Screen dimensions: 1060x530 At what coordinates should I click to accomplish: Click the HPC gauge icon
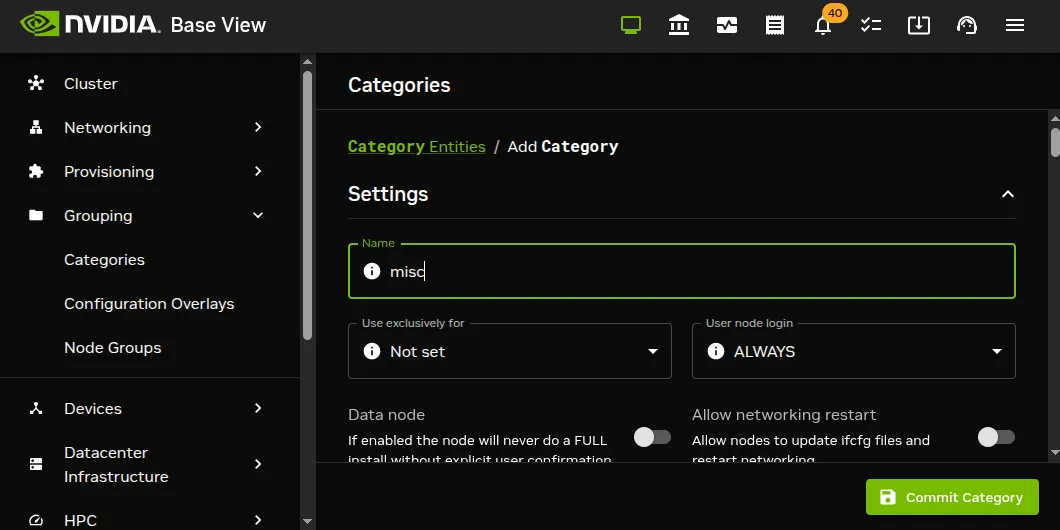pyautogui.click(x=36, y=521)
